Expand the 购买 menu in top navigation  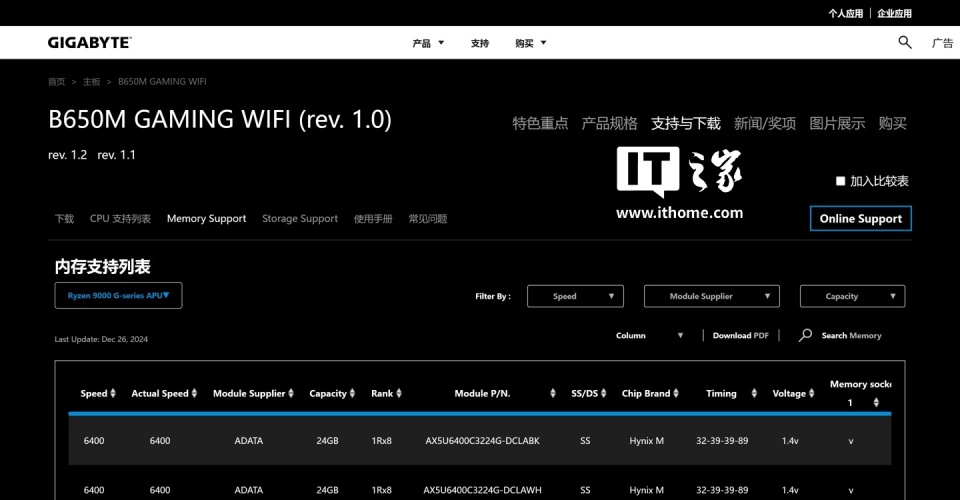530,43
